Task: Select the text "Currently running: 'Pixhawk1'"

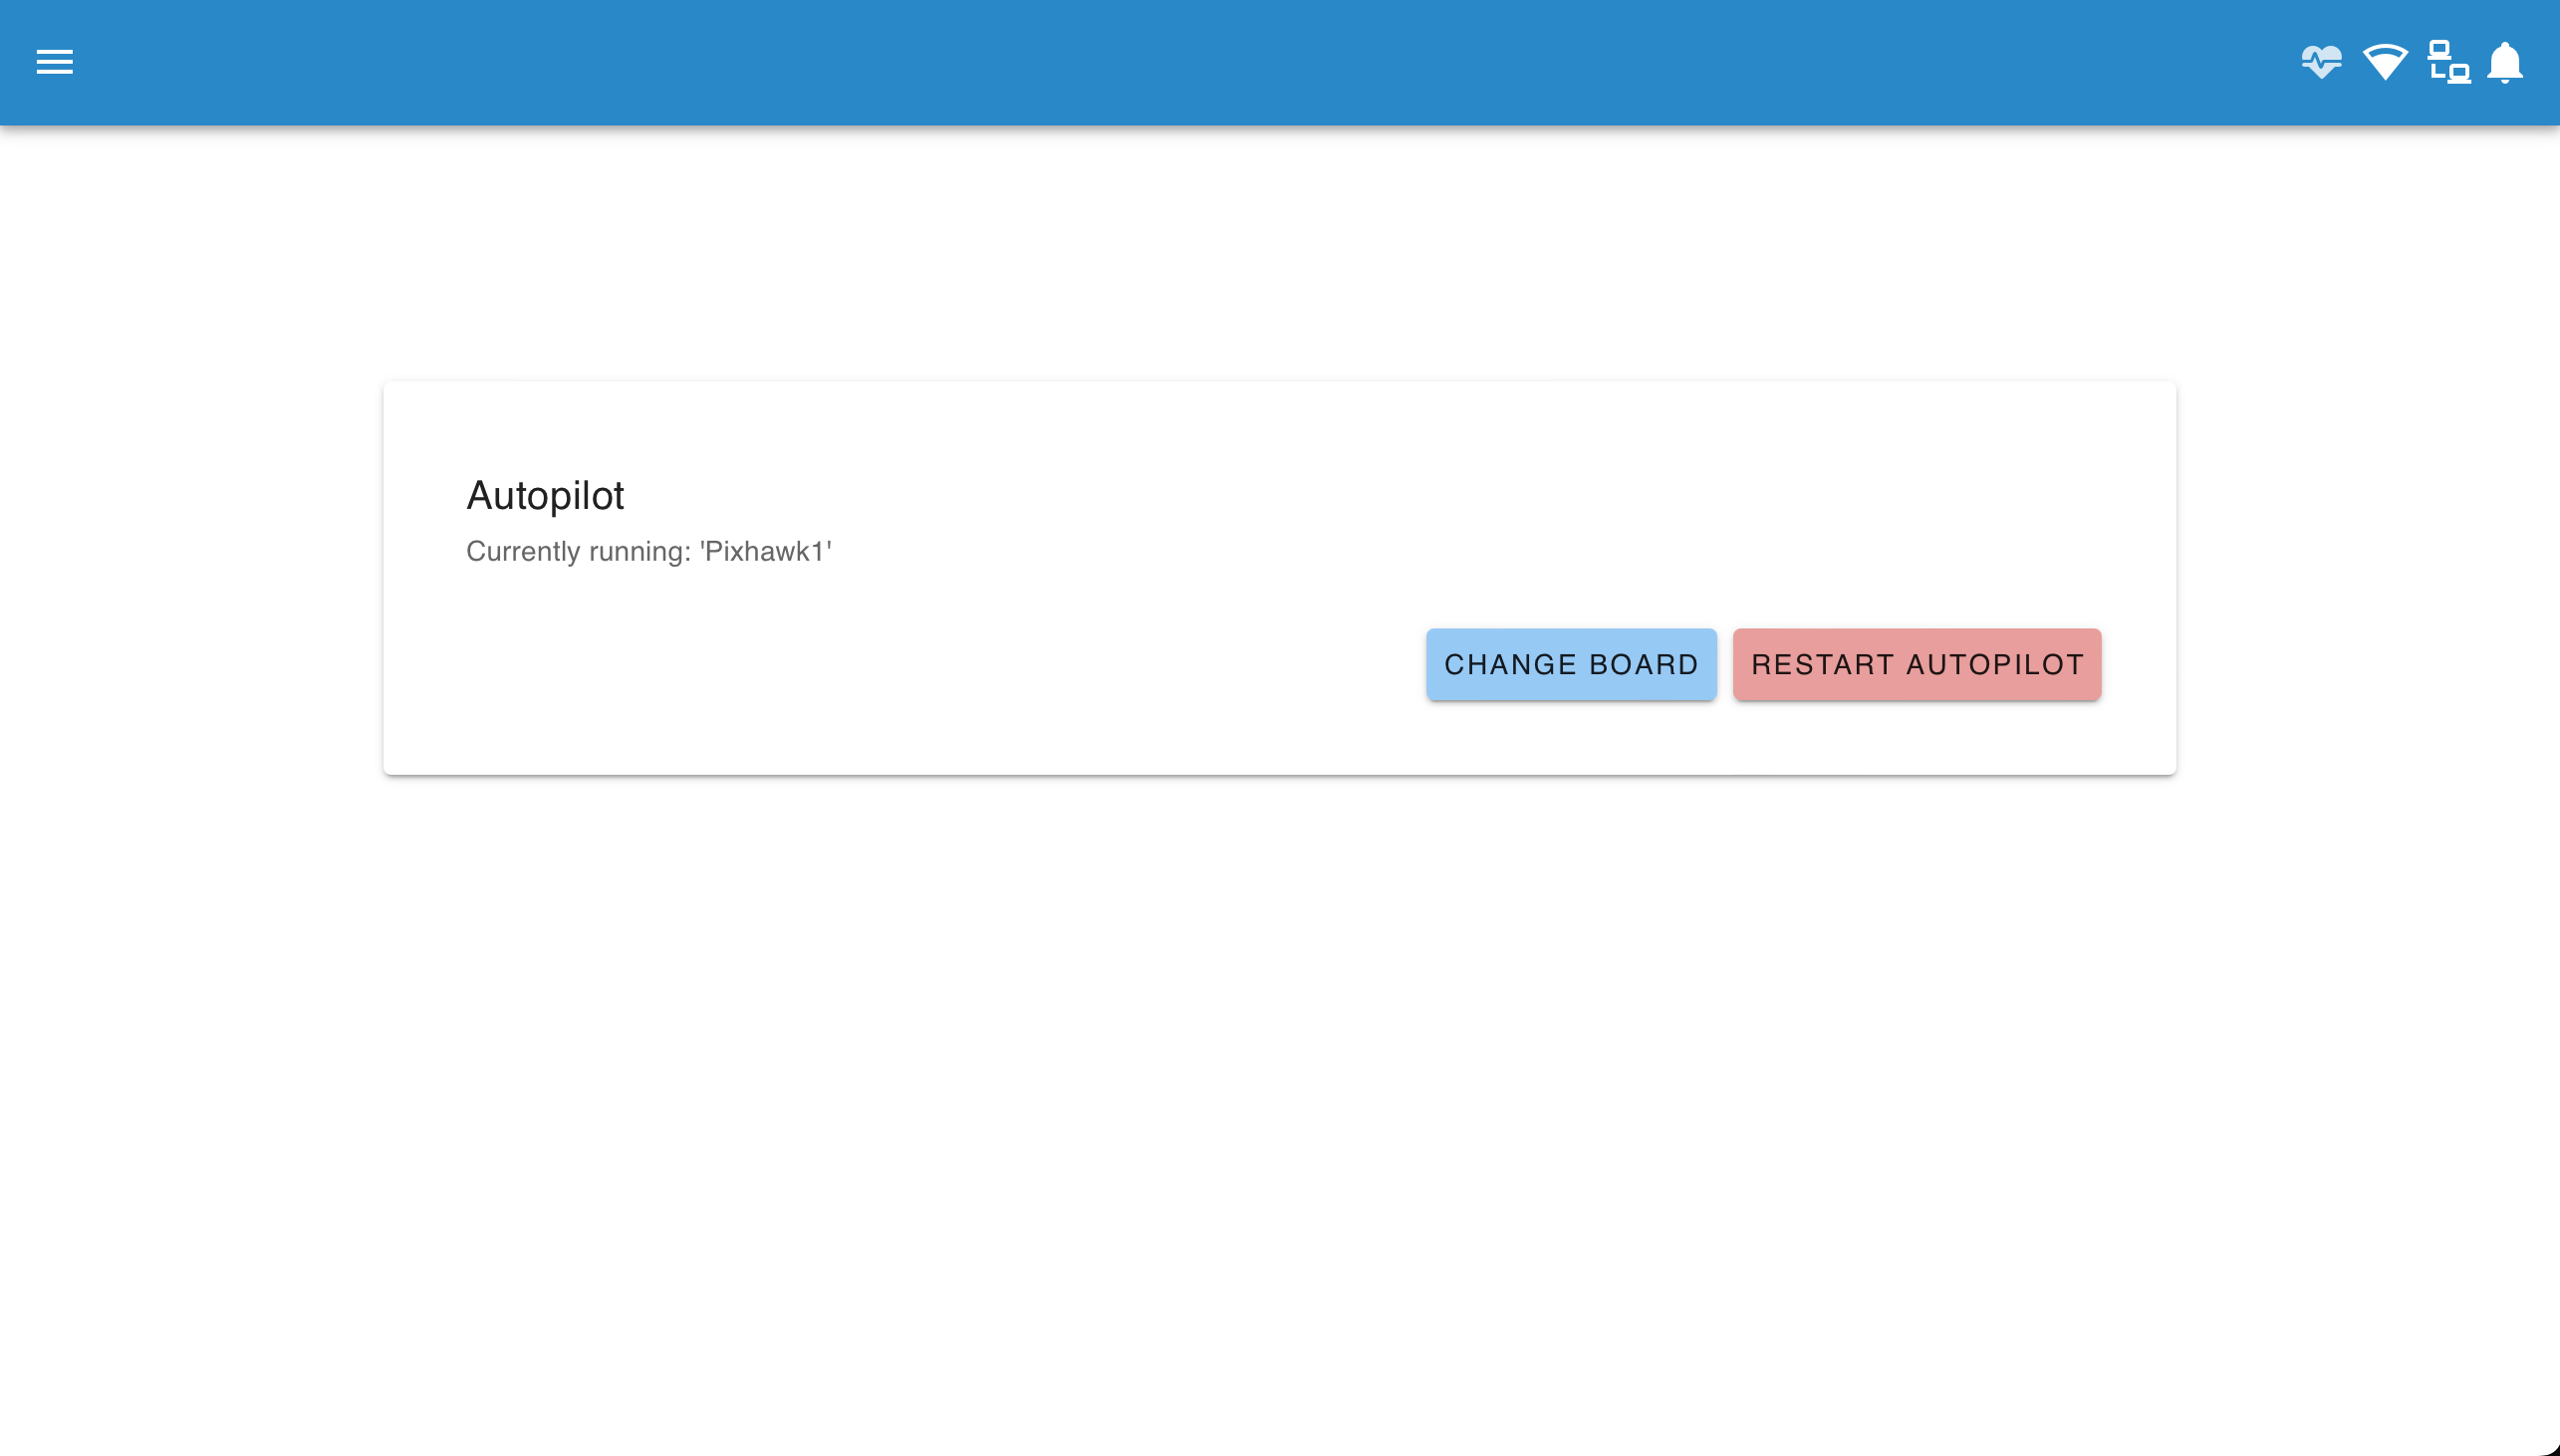Action: click(649, 552)
